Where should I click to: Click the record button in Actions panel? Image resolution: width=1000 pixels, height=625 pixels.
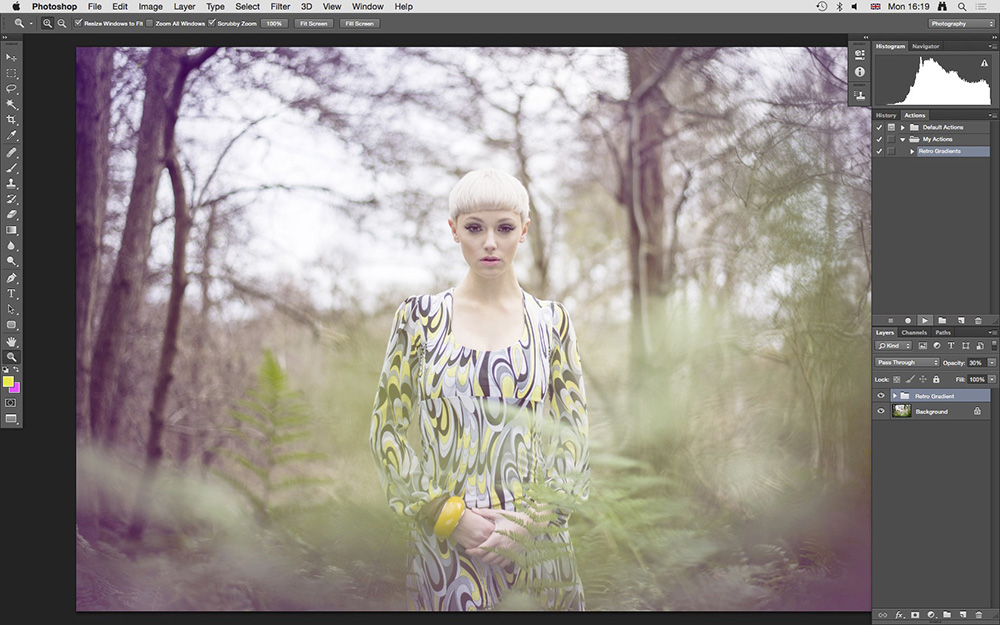[908, 320]
